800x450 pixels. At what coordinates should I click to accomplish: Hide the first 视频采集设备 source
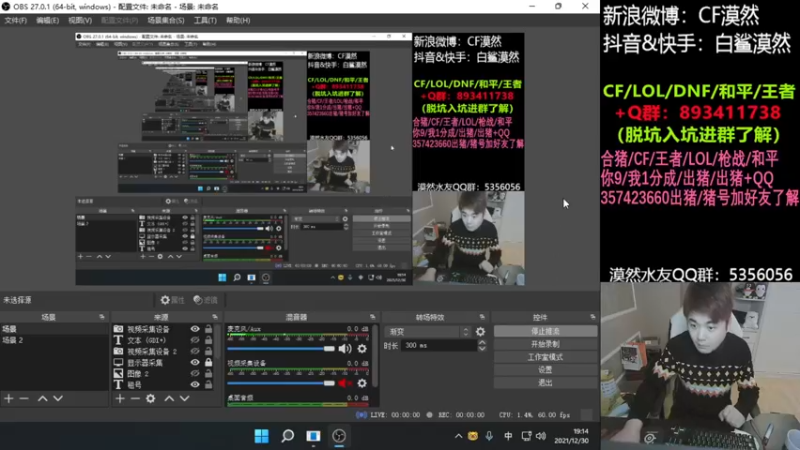tap(195, 329)
